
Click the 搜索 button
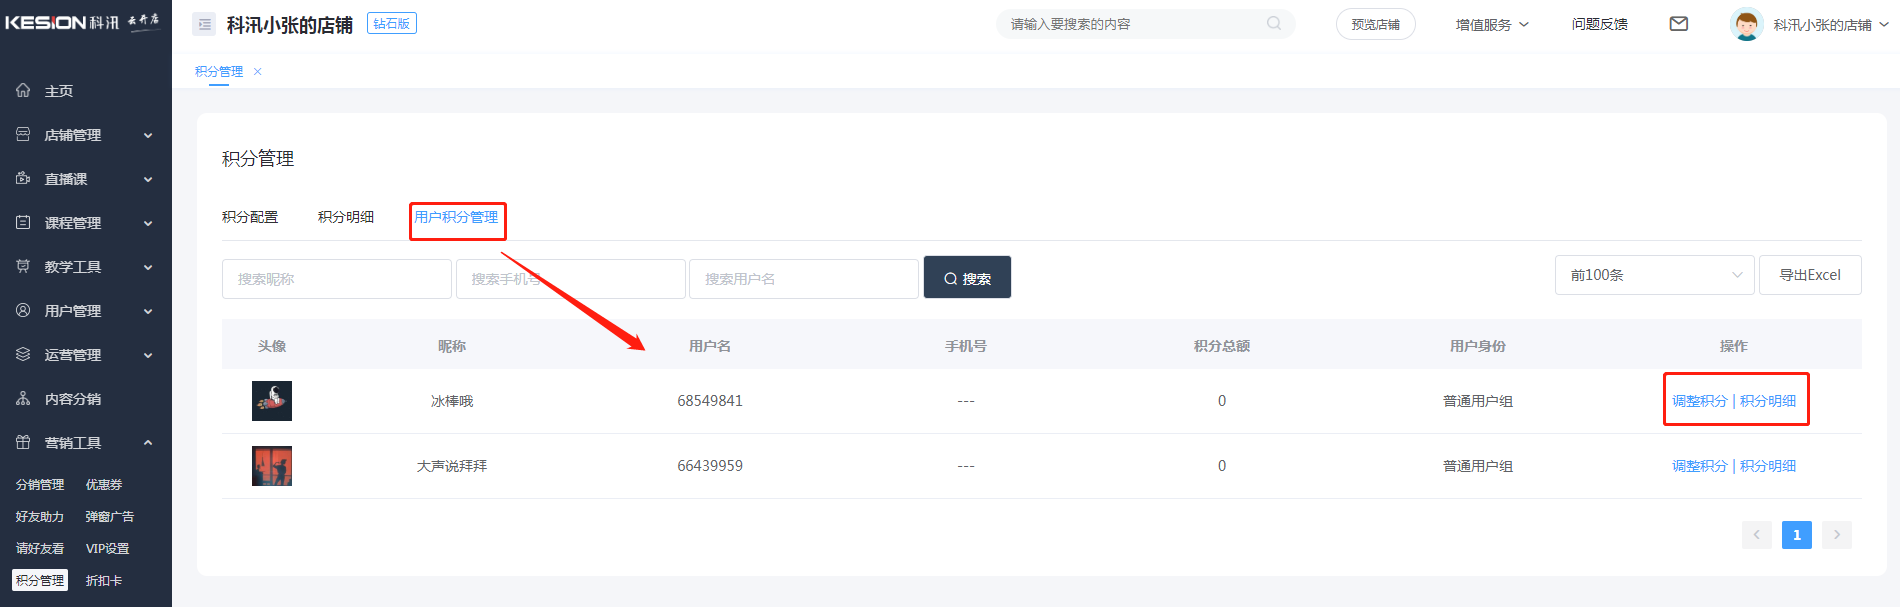pyautogui.click(x=967, y=278)
